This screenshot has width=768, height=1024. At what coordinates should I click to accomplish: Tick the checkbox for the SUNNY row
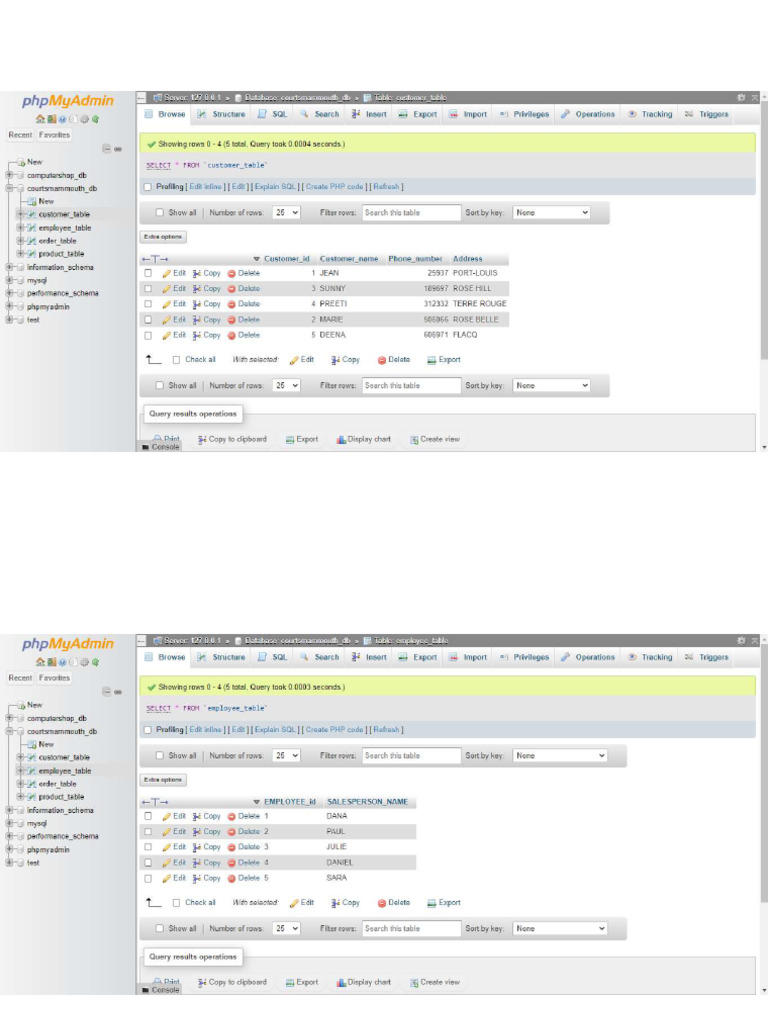click(148, 289)
